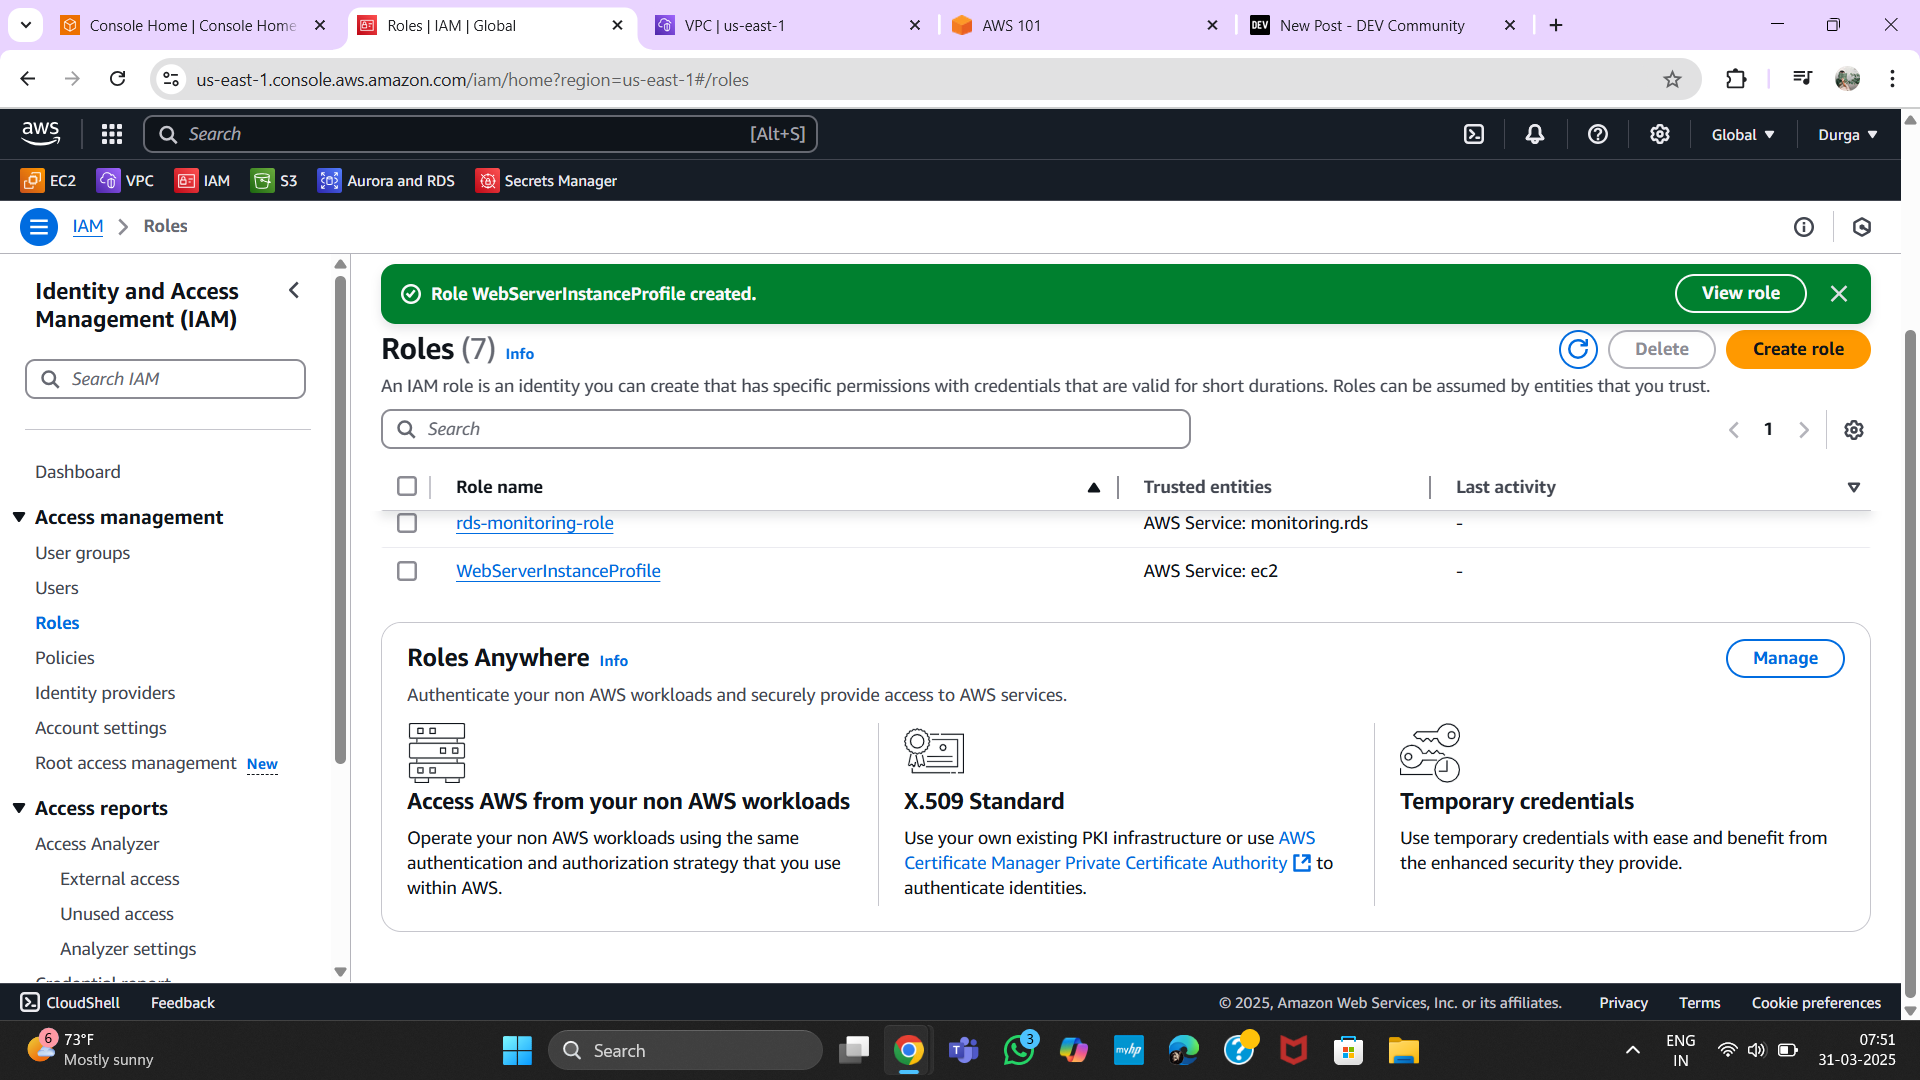
Task: Open the Secrets Manager shortcut
Action: (x=546, y=181)
